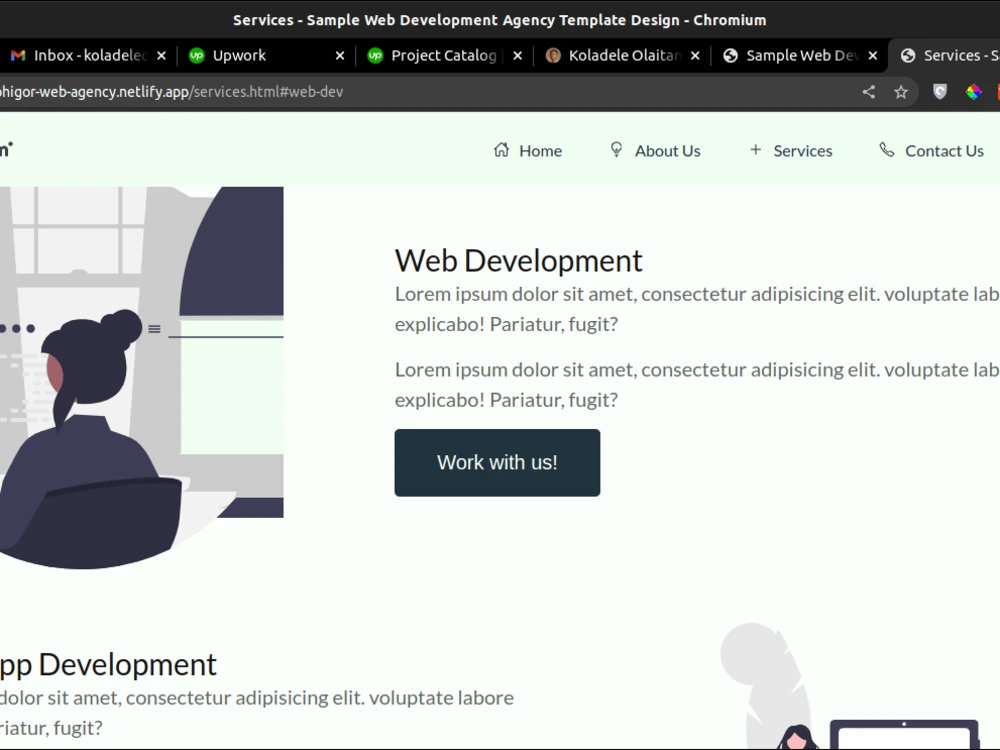This screenshot has width=1000, height=750.
Task: Close the Koladele Olaitan tab
Action: (x=695, y=55)
